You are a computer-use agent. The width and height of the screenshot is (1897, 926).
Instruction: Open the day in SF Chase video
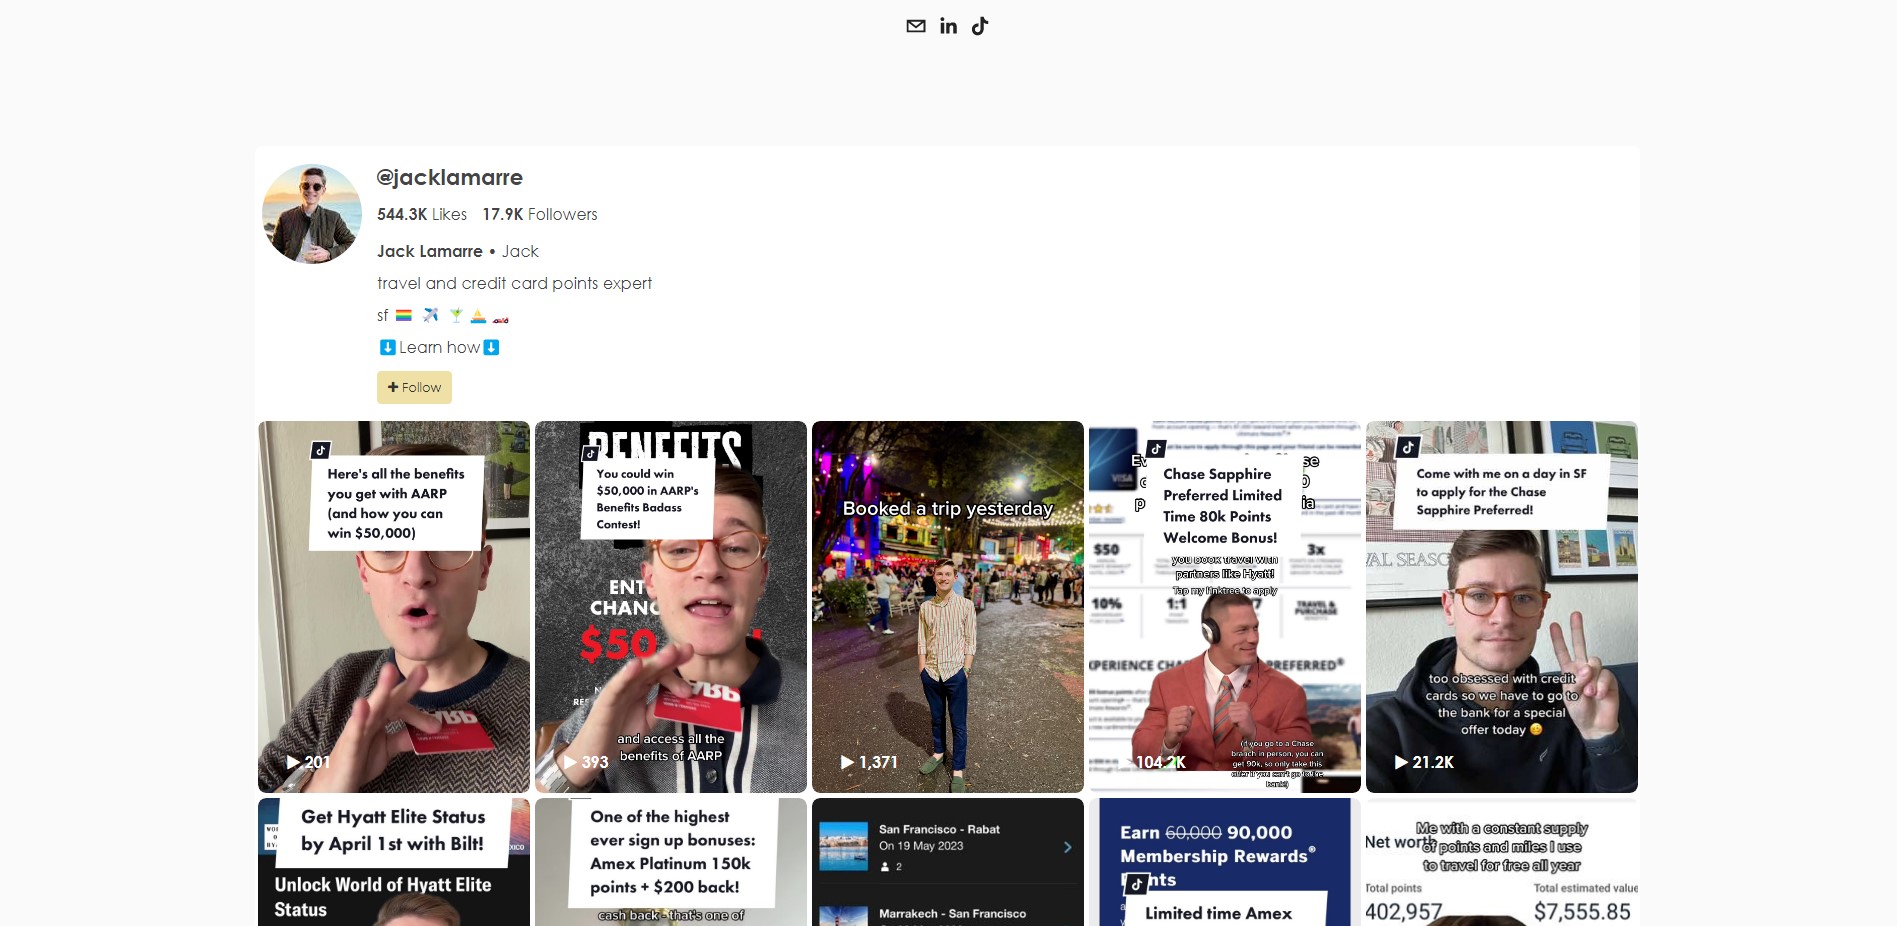pos(1502,607)
